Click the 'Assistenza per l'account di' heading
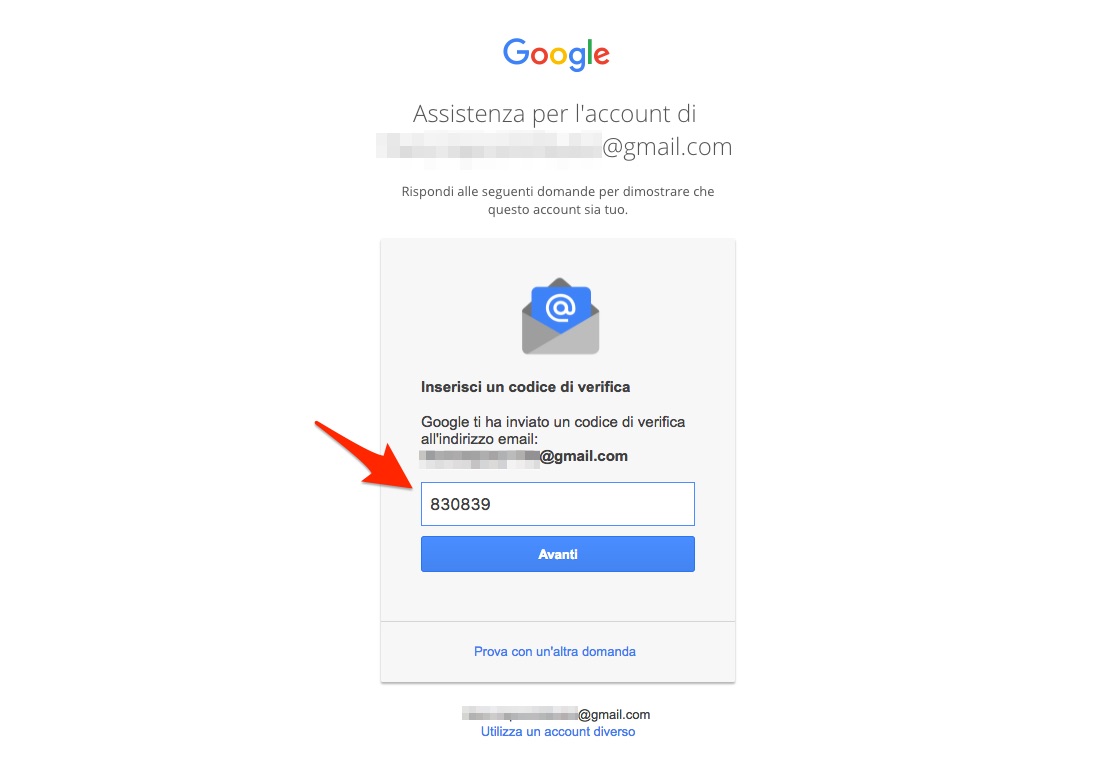The image size is (1114, 776). (x=555, y=114)
